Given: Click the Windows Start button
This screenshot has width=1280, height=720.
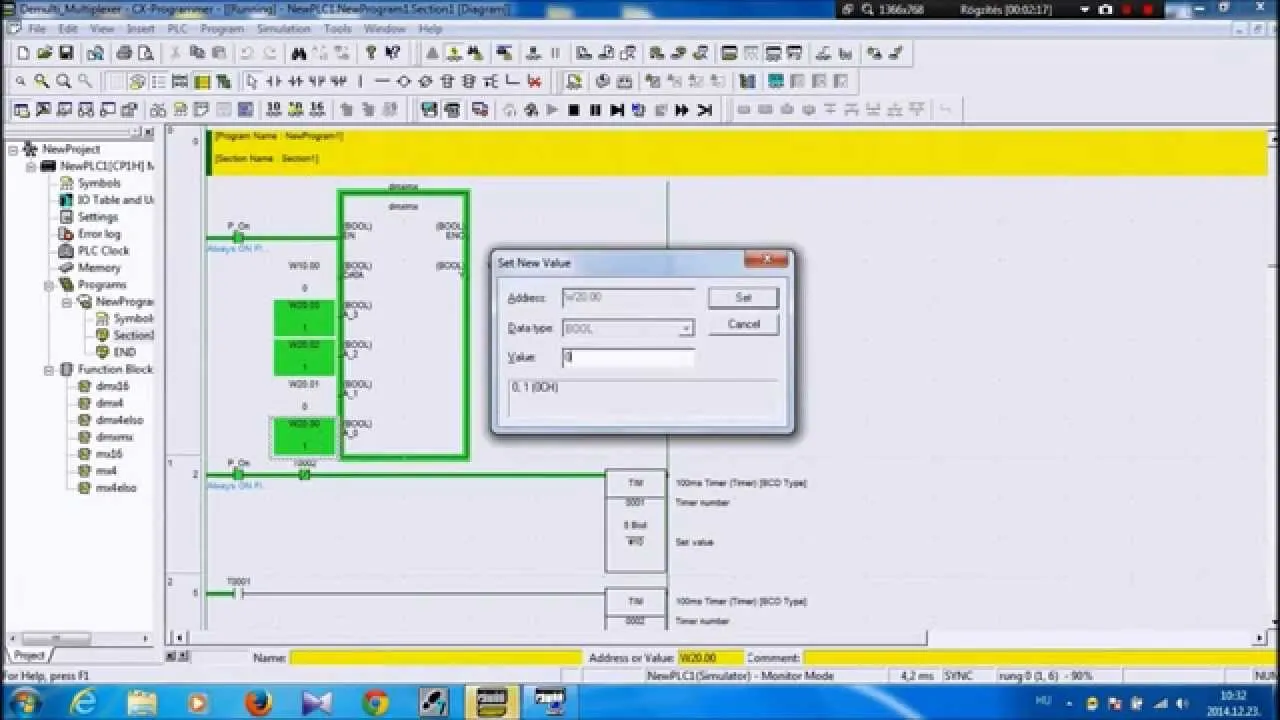Looking at the screenshot, I should (x=22, y=702).
